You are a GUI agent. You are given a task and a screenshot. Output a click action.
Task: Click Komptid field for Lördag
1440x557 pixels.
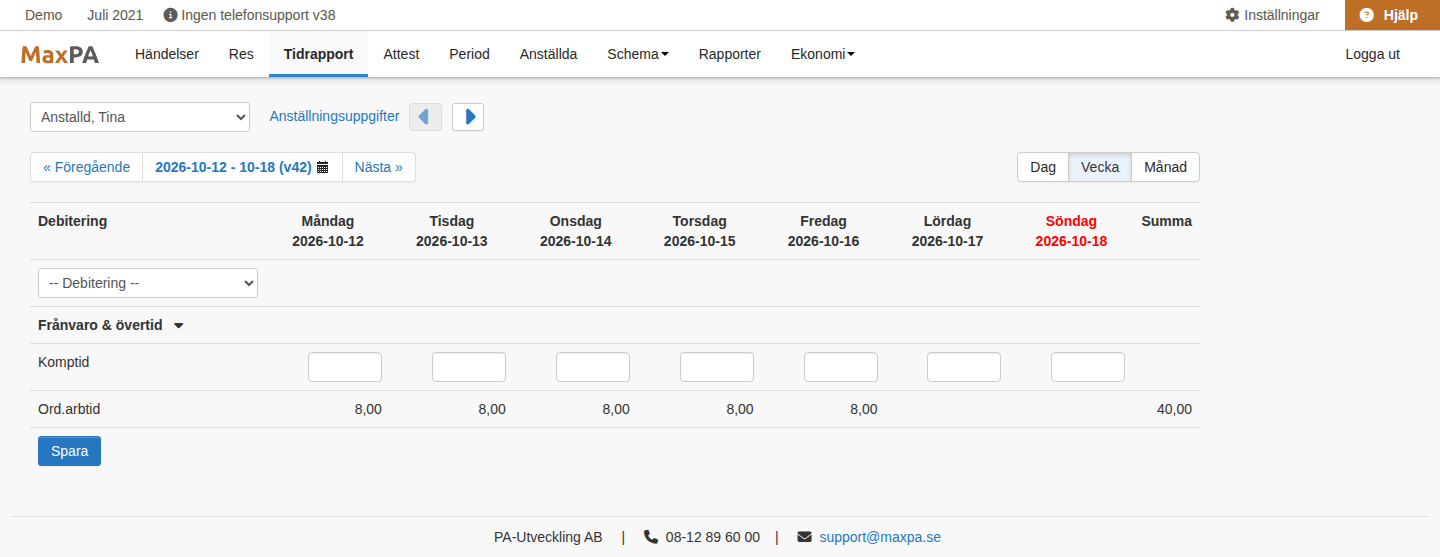964,367
